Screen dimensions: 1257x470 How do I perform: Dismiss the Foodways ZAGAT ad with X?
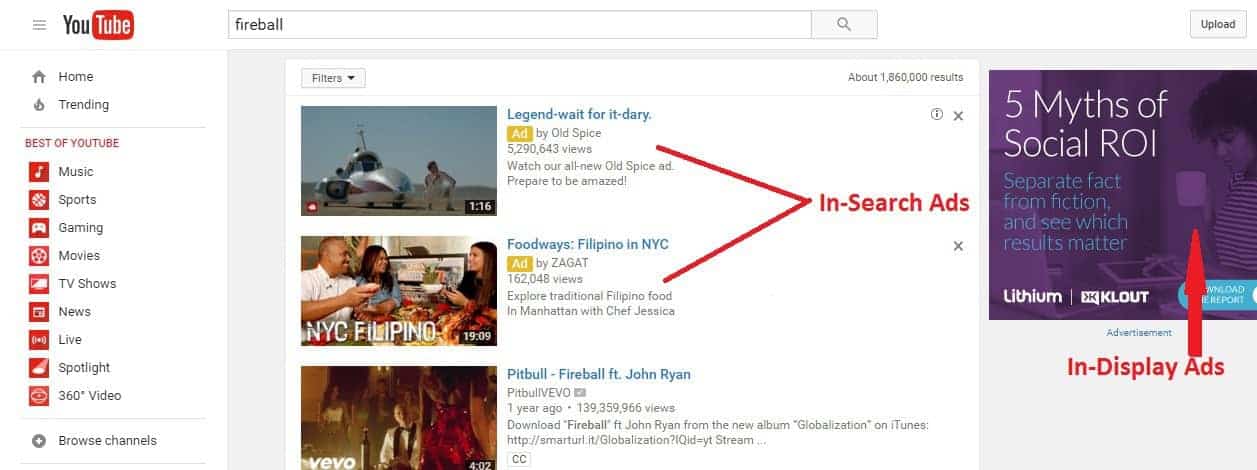coord(958,246)
